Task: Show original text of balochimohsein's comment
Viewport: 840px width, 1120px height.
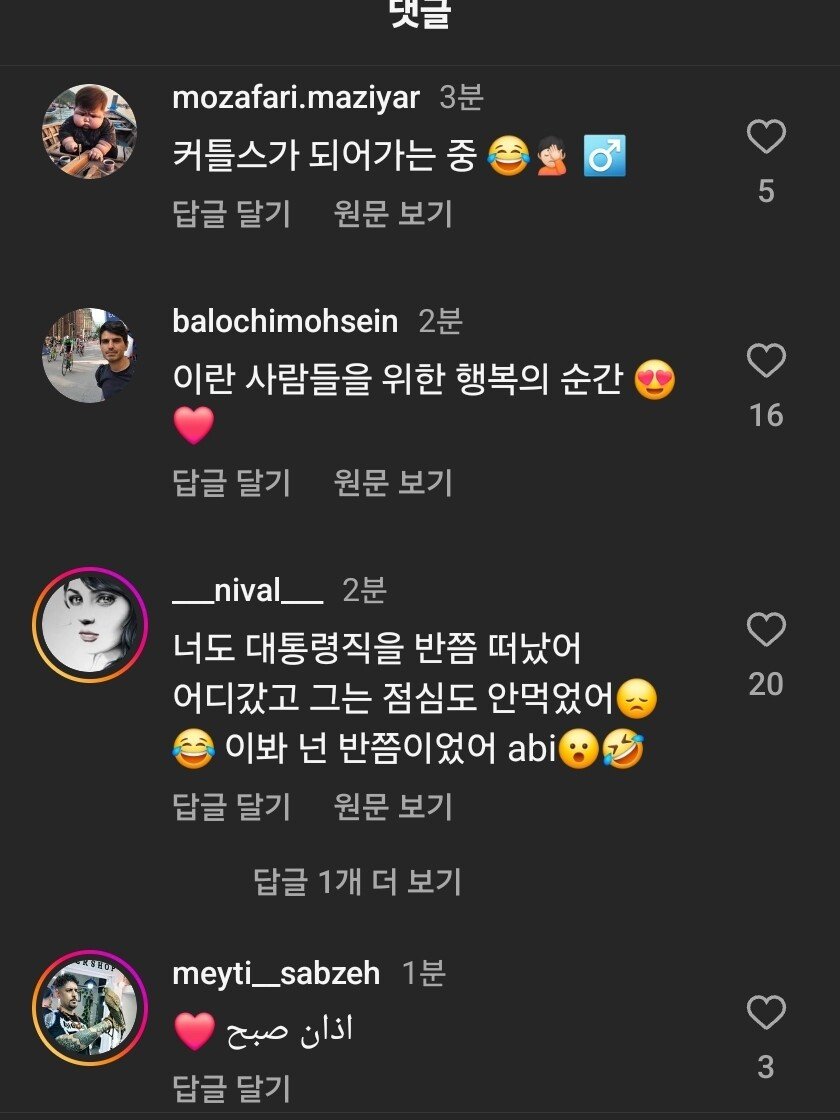Action: pyautogui.click(x=393, y=483)
